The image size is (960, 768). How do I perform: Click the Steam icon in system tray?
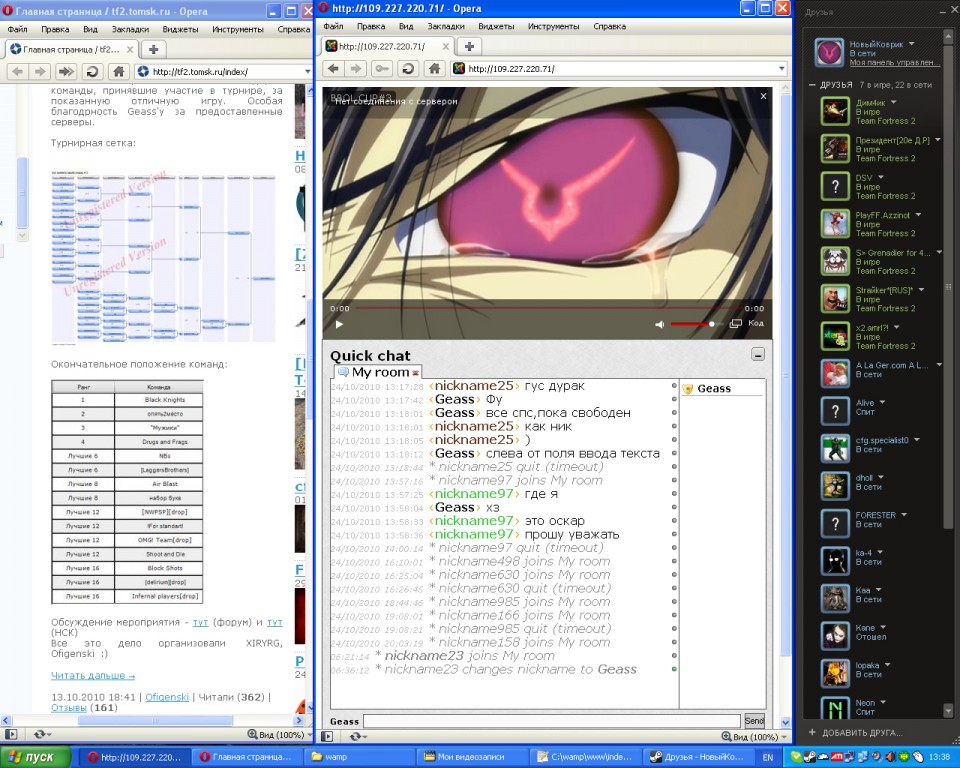click(x=809, y=757)
